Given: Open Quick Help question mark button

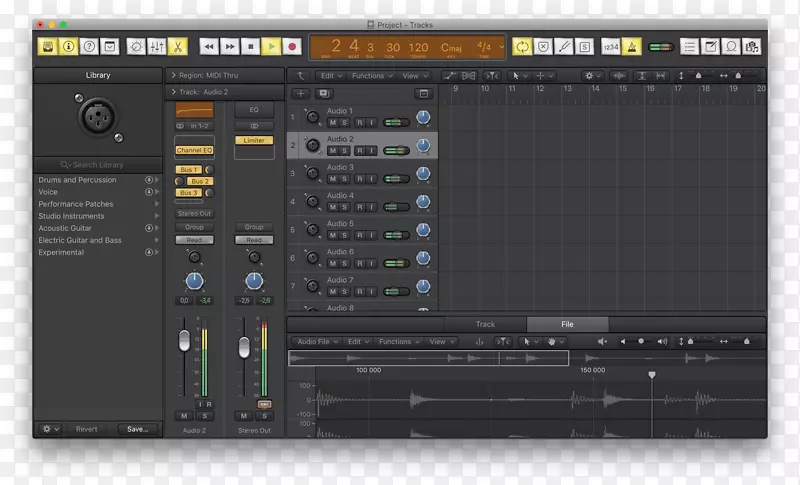Looking at the screenshot, I should click(89, 46).
